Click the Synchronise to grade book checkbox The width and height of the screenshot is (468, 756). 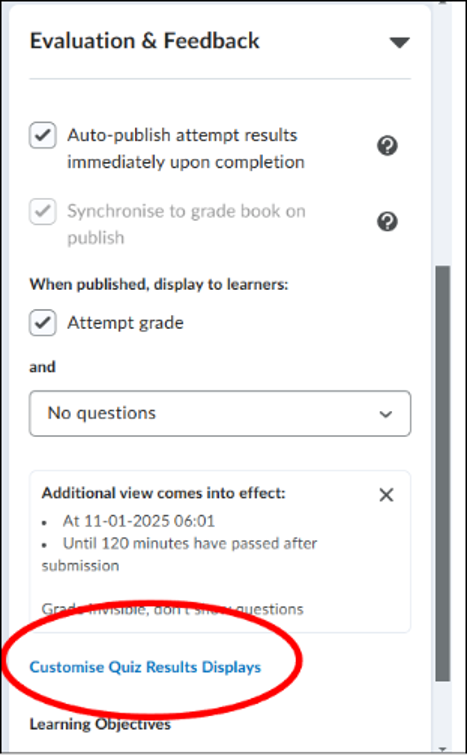(43, 211)
